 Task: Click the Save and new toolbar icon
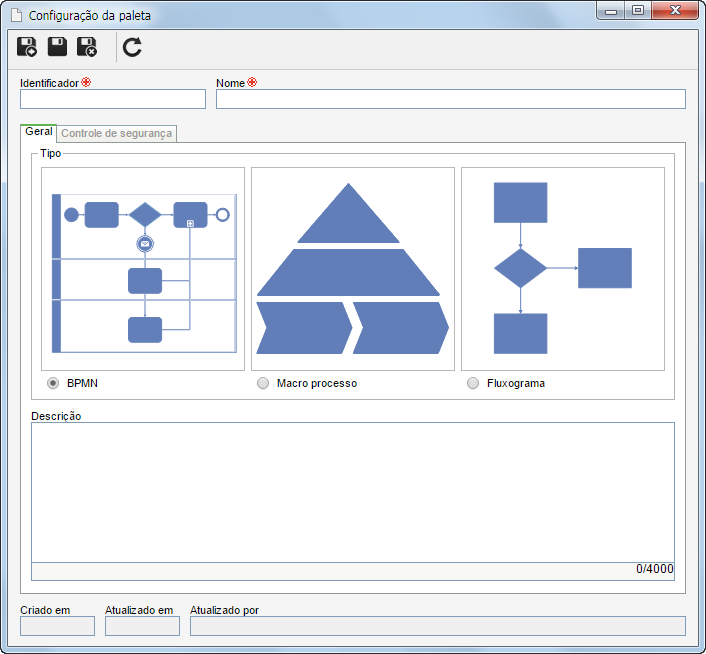27,47
